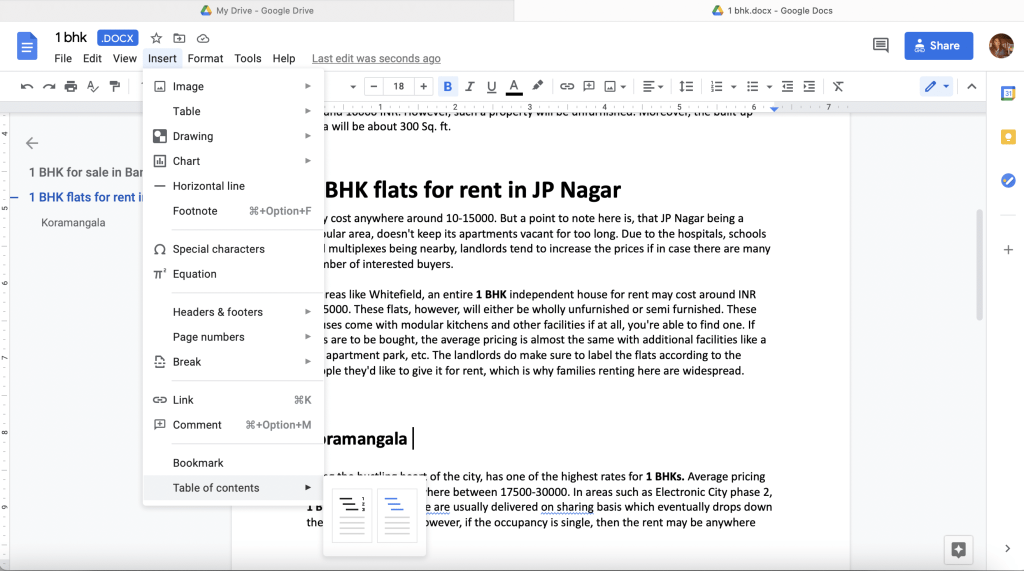
Task: Toggle underline formatting
Action: (492, 86)
